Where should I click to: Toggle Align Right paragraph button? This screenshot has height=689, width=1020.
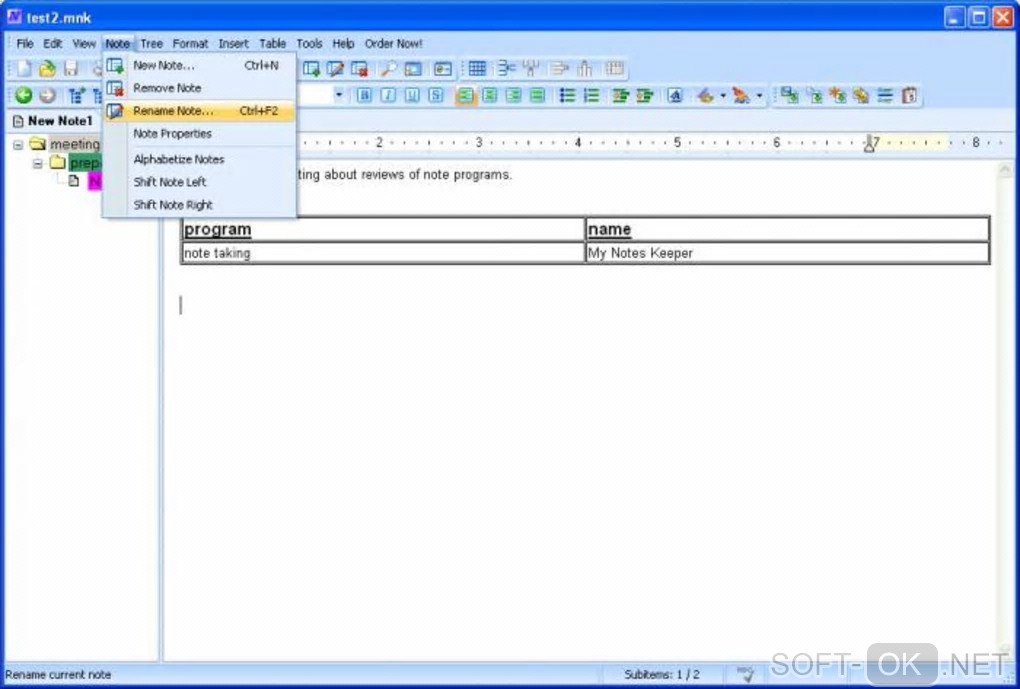(513, 96)
